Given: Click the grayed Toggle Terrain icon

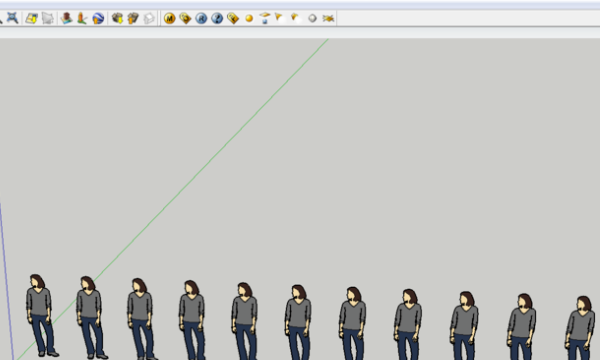Looking at the screenshot, I should coord(47,18).
